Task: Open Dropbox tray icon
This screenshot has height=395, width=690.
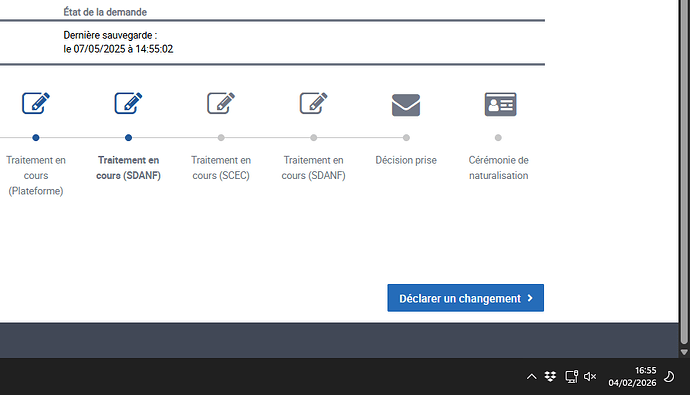Action: (x=550, y=377)
